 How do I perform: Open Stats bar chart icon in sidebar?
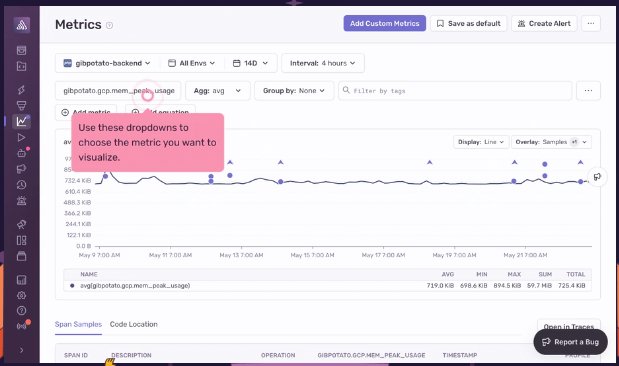click(x=21, y=280)
